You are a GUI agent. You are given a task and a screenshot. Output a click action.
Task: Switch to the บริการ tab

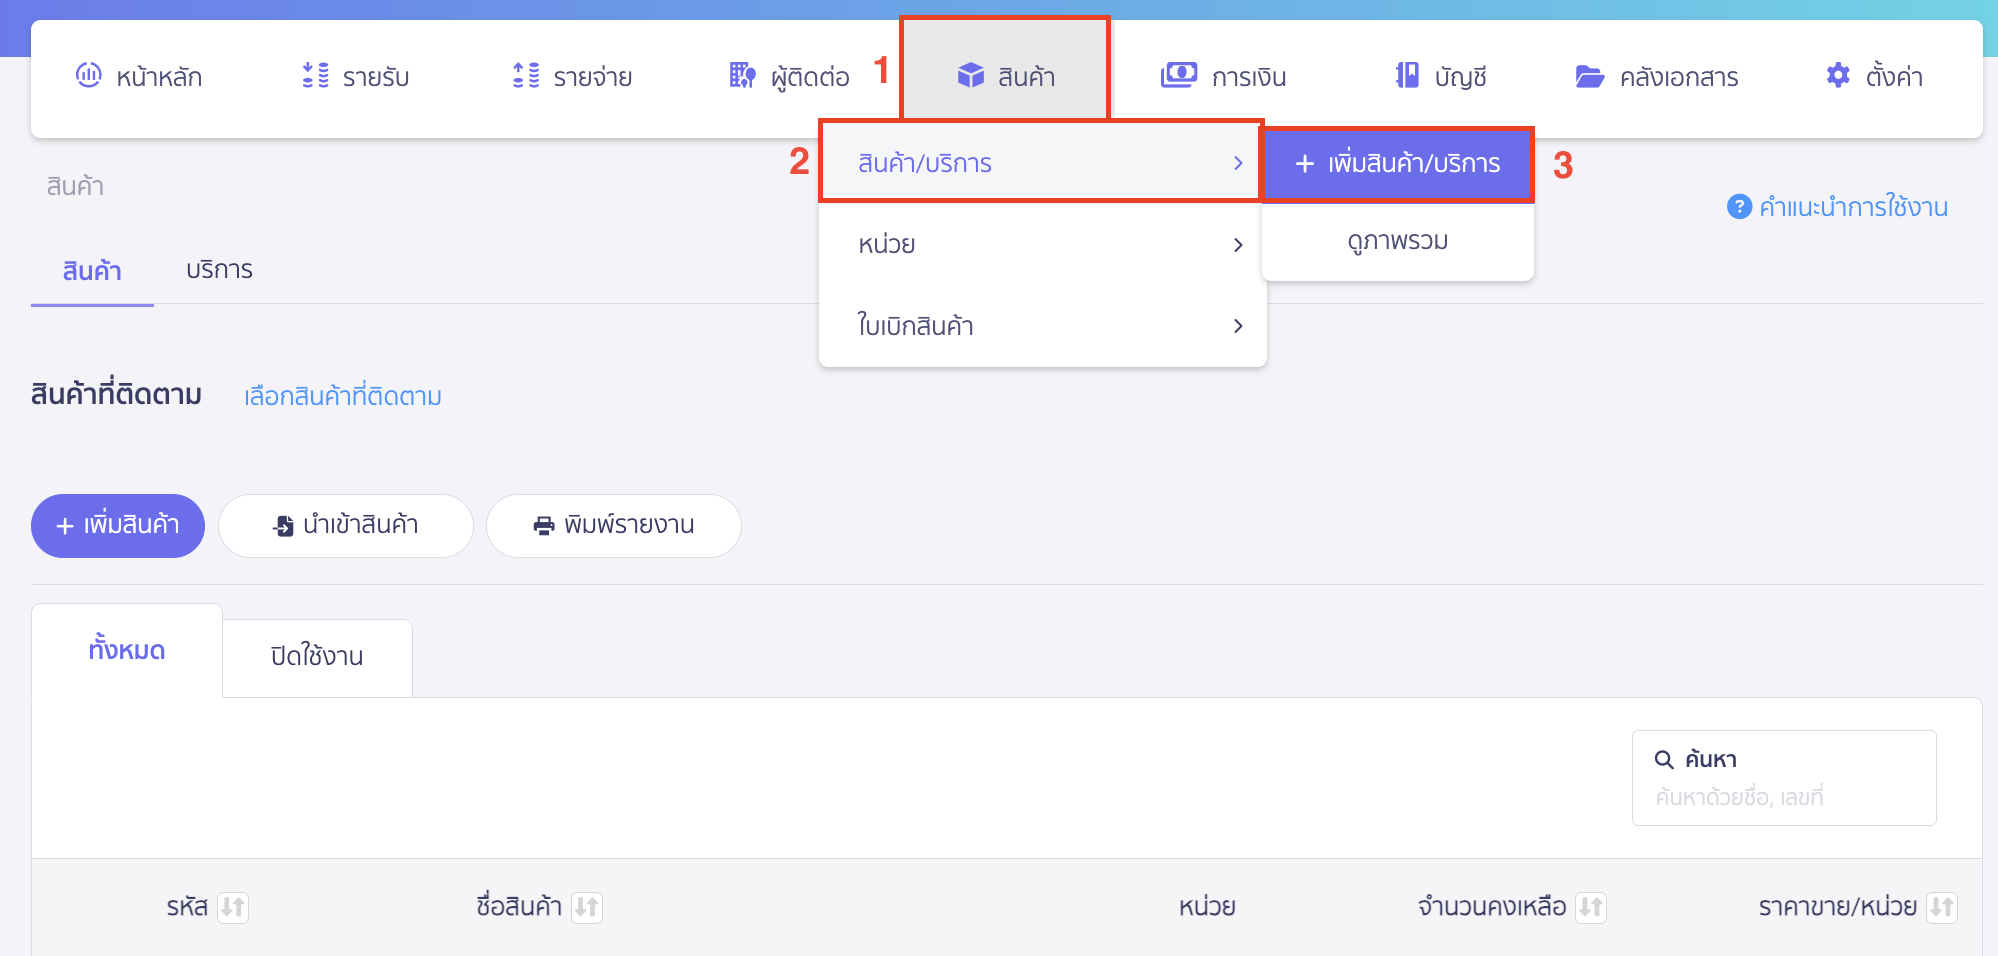[219, 269]
